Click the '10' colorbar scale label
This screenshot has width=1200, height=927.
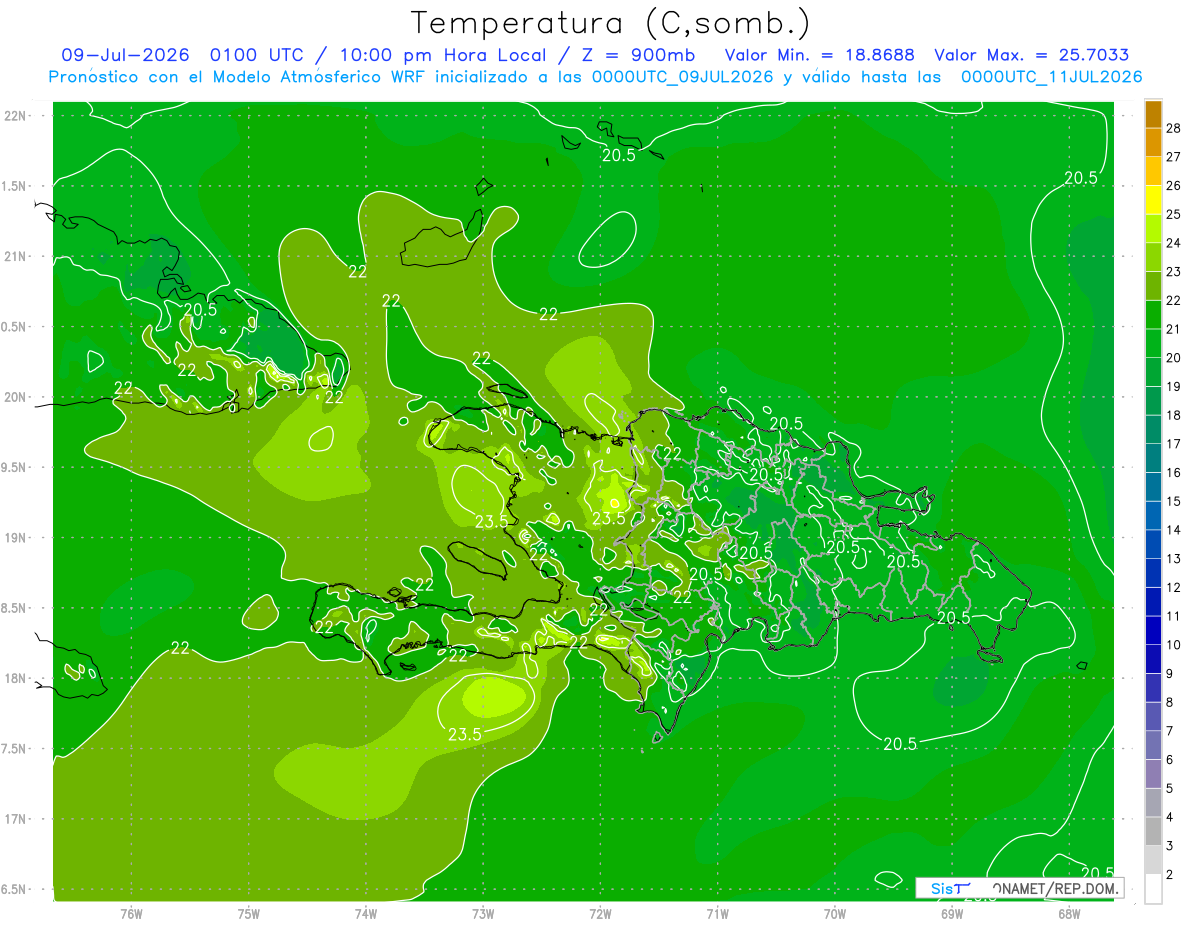(1173, 645)
